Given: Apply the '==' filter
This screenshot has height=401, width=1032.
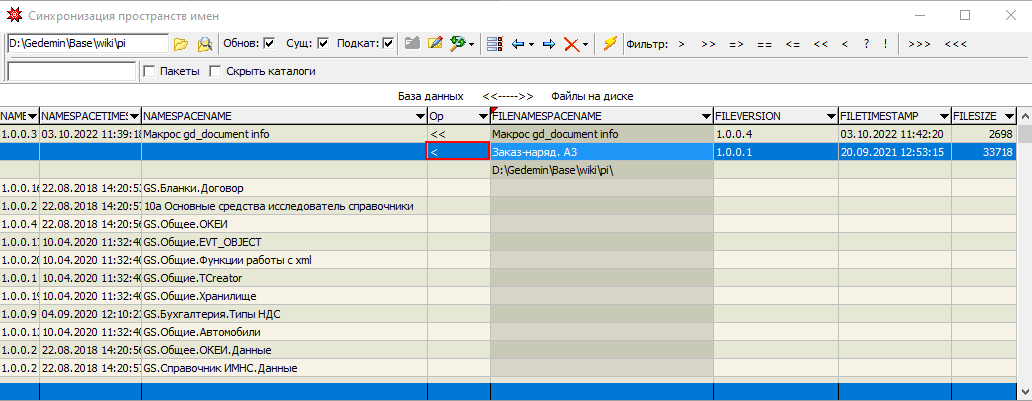Looking at the screenshot, I should [764, 44].
